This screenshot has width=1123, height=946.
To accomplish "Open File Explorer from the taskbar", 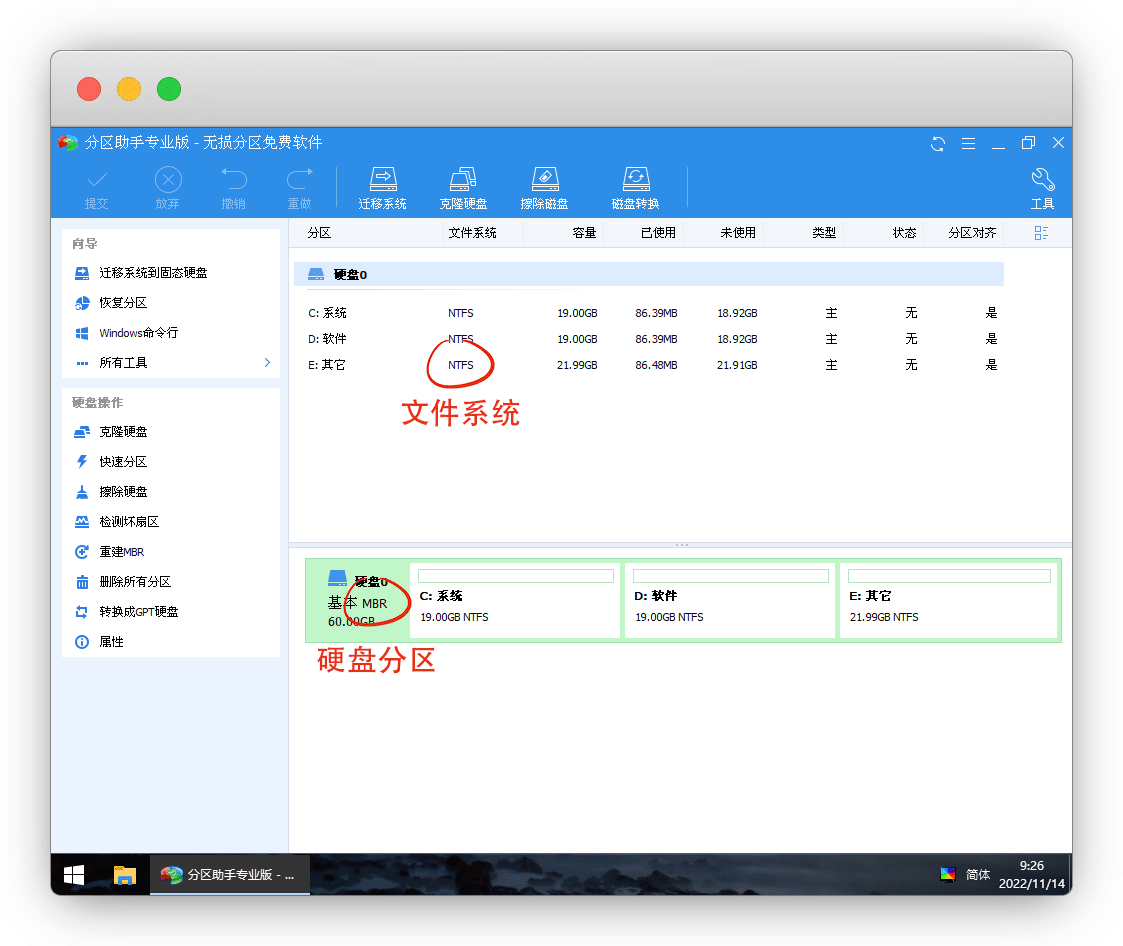I will [124, 875].
